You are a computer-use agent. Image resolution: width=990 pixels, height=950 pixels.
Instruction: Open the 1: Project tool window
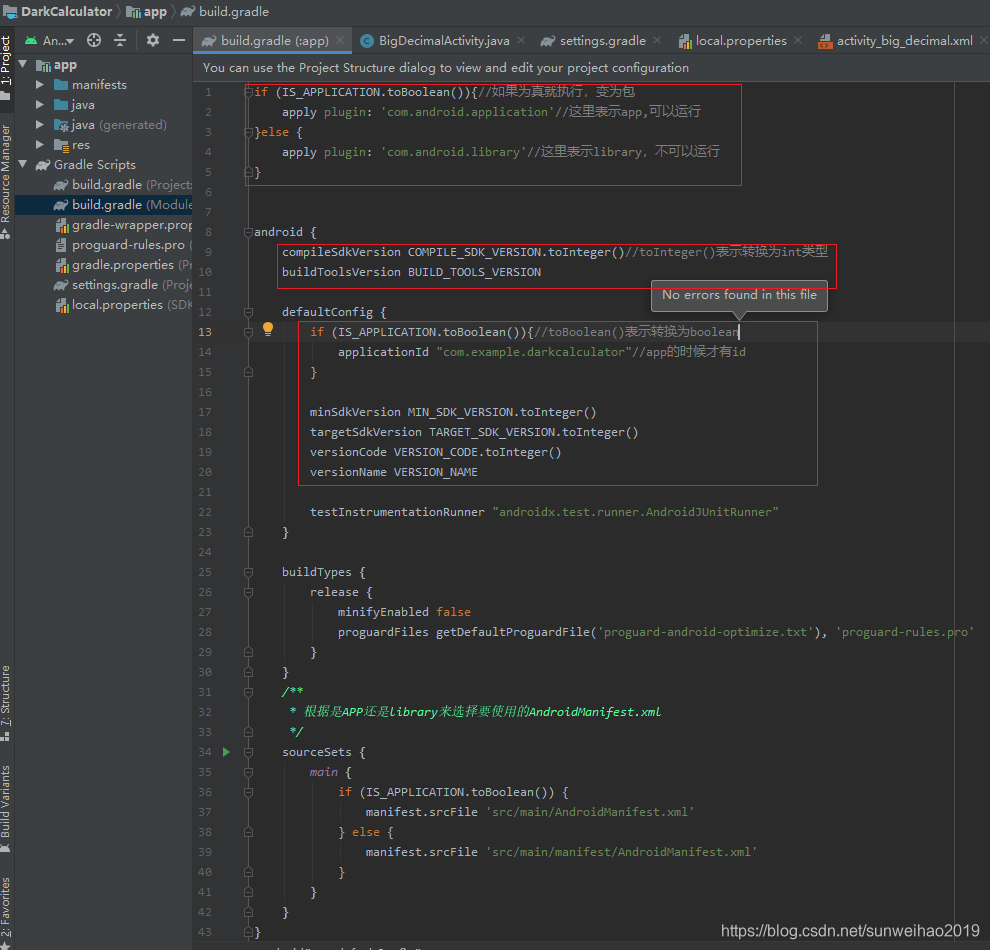click(6, 66)
